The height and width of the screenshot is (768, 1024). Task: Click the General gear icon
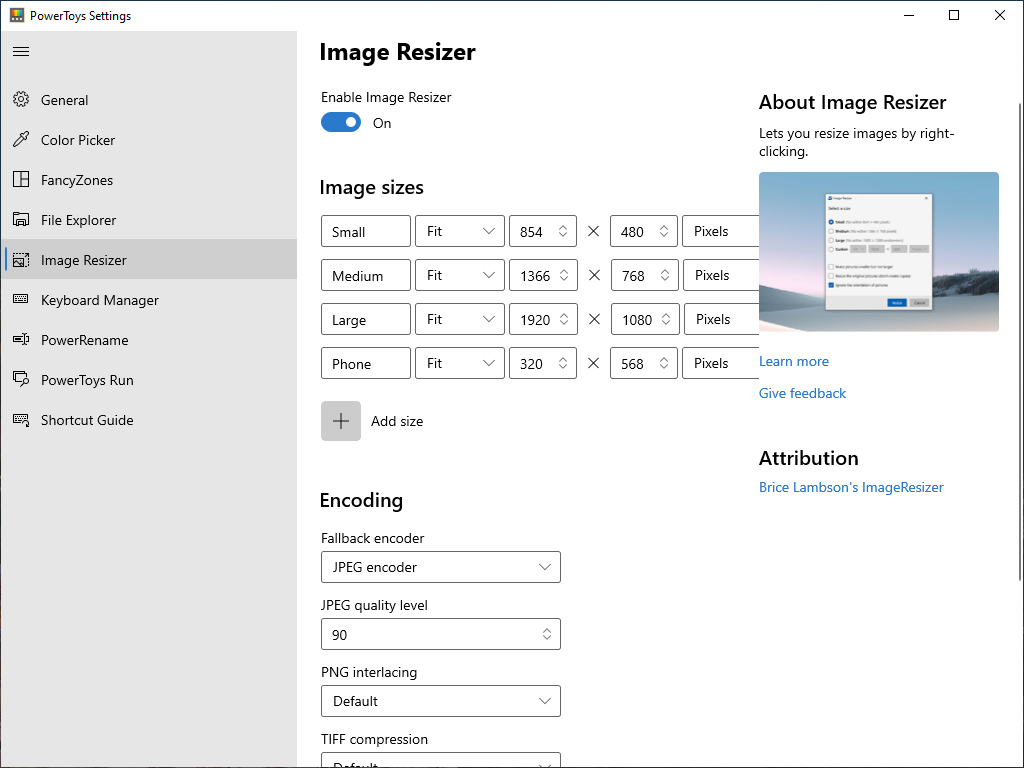[x=21, y=99]
